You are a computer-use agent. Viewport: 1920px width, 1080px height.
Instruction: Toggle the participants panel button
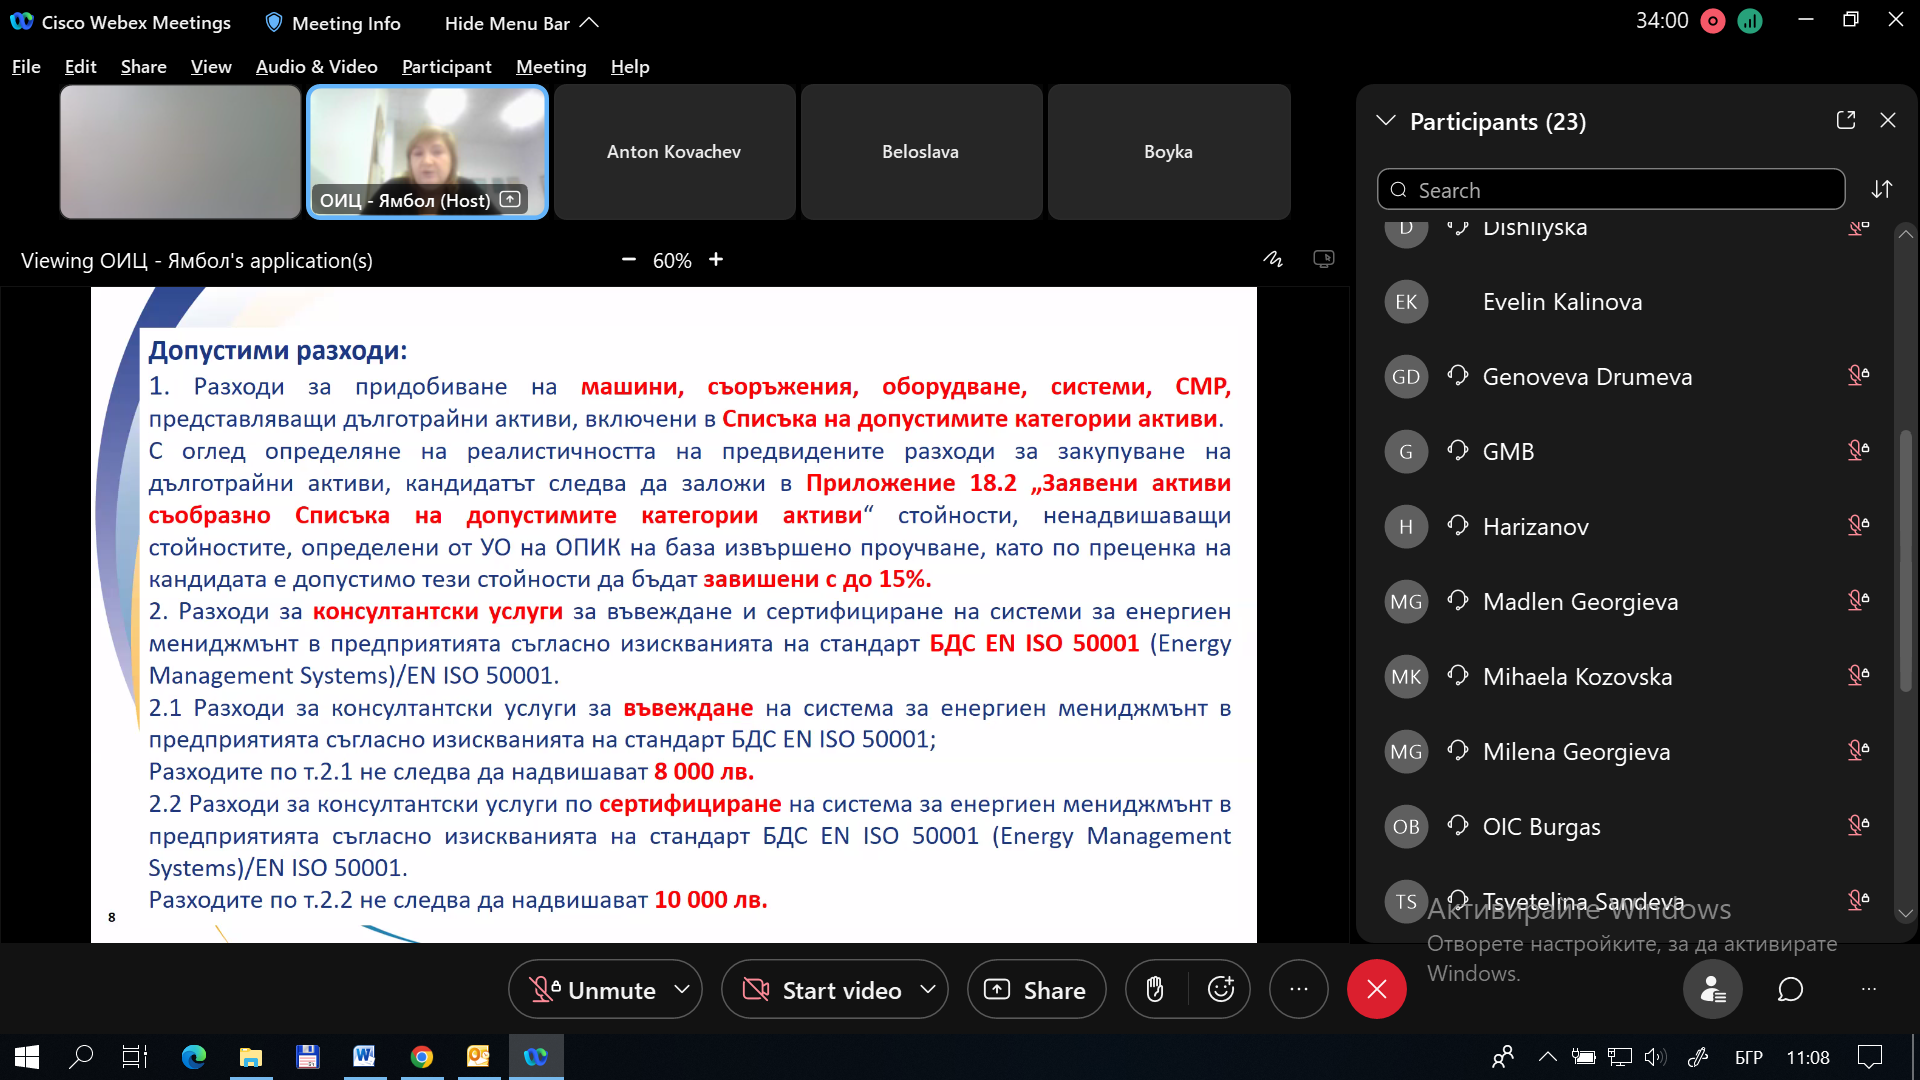pyautogui.click(x=1713, y=989)
